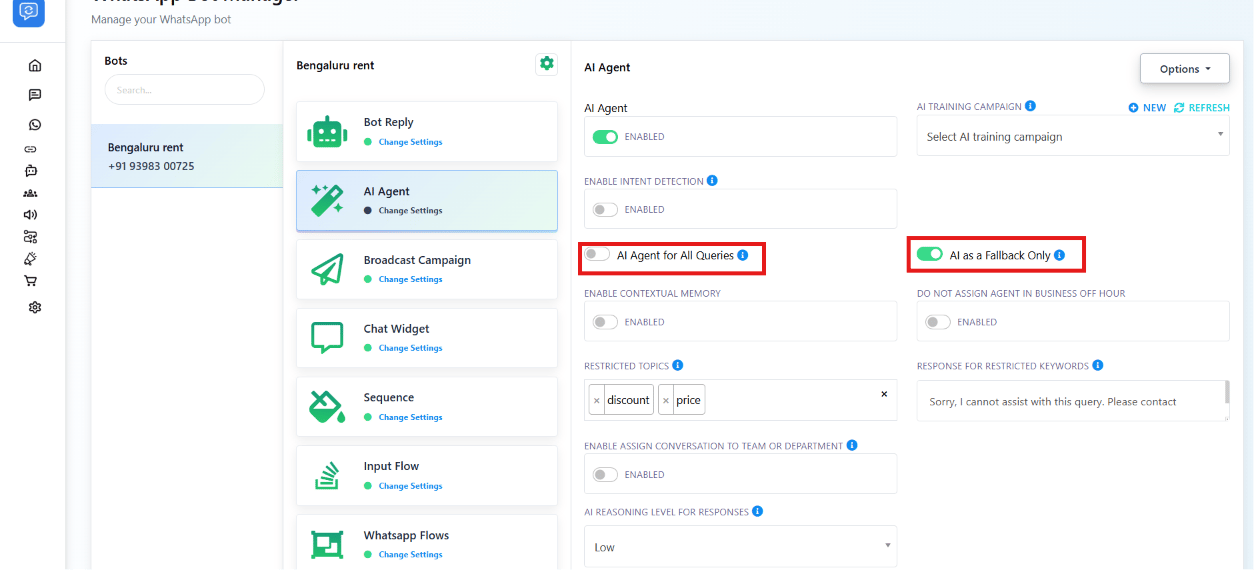Click the restricted keywords response text area
The image size is (1254, 570).
tap(1073, 400)
